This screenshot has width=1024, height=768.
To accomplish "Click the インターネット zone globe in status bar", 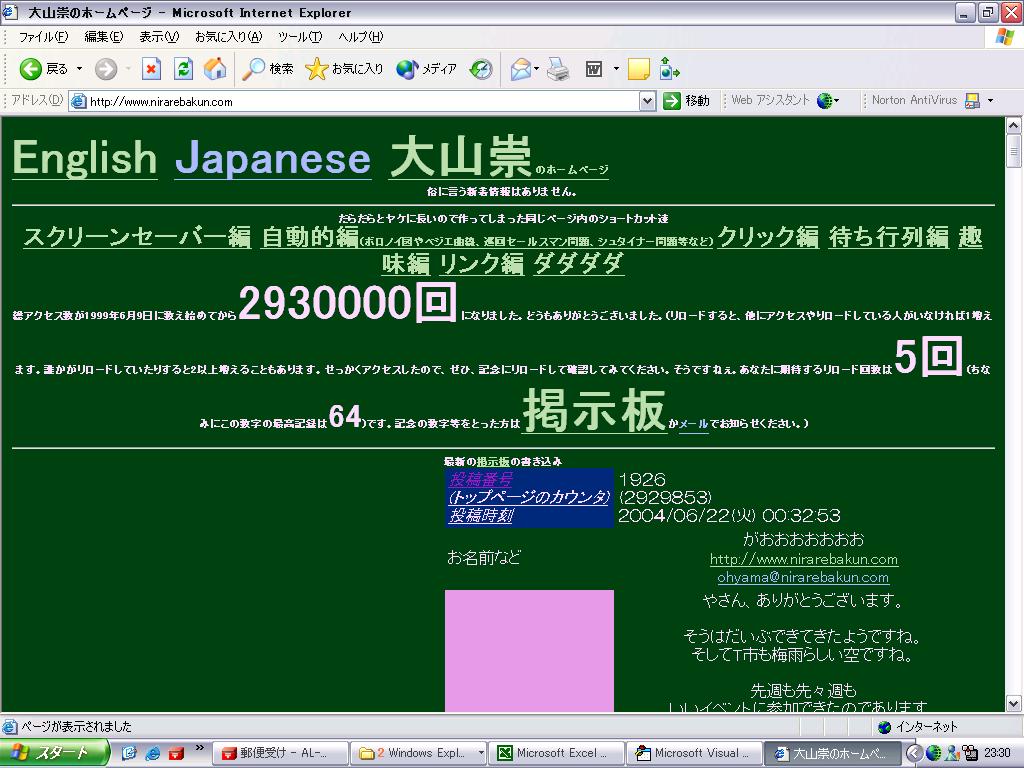I will 884,727.
